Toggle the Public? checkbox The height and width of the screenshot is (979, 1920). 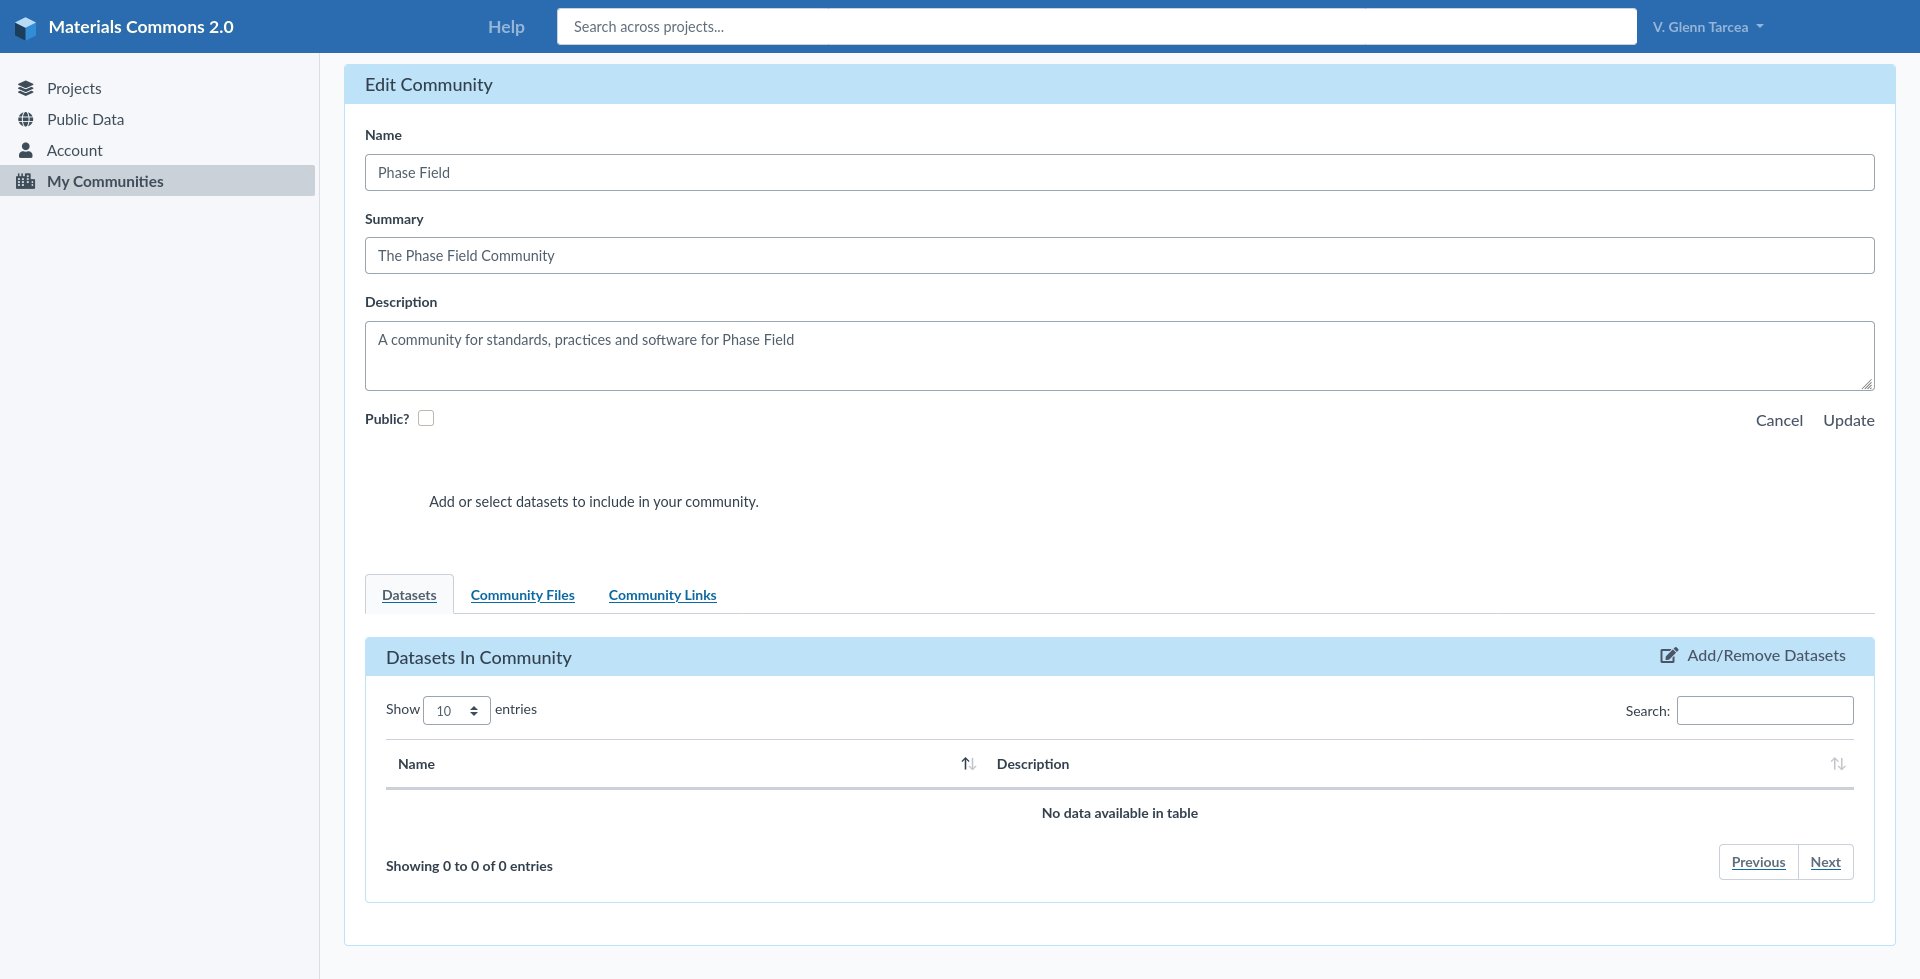[426, 418]
